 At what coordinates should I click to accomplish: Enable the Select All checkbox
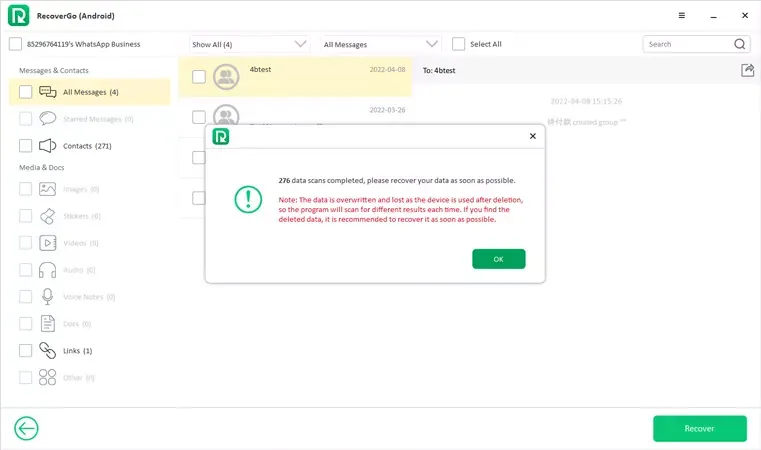point(458,44)
